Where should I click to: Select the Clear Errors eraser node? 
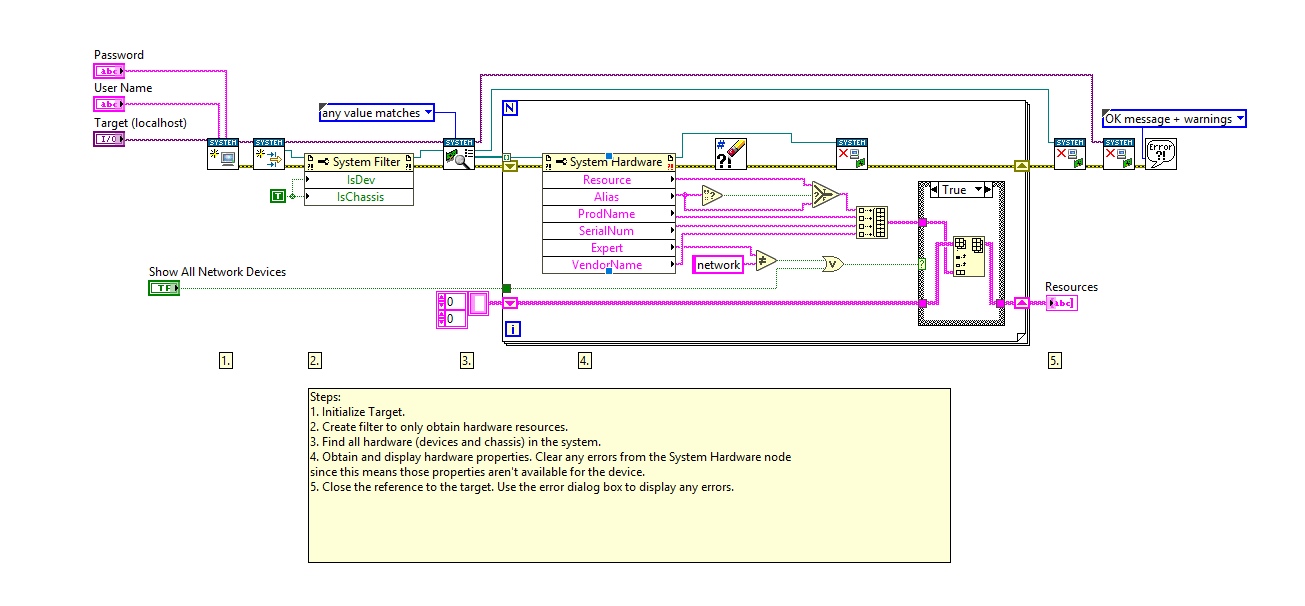pos(731,154)
